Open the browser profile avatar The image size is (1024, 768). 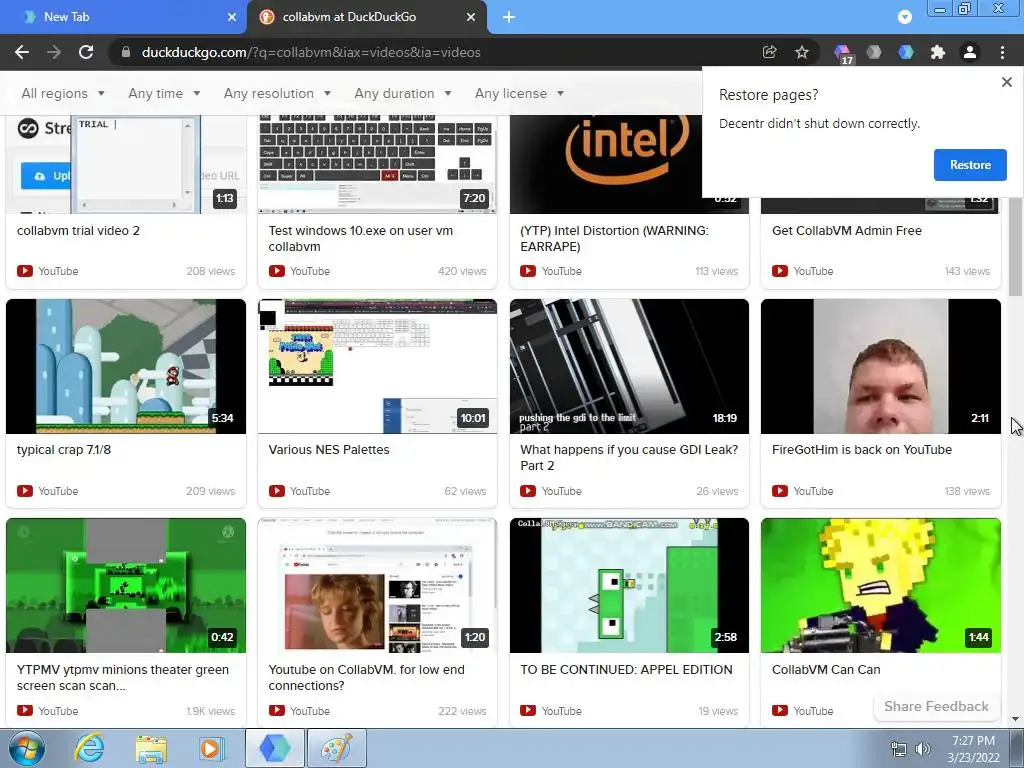click(970, 52)
